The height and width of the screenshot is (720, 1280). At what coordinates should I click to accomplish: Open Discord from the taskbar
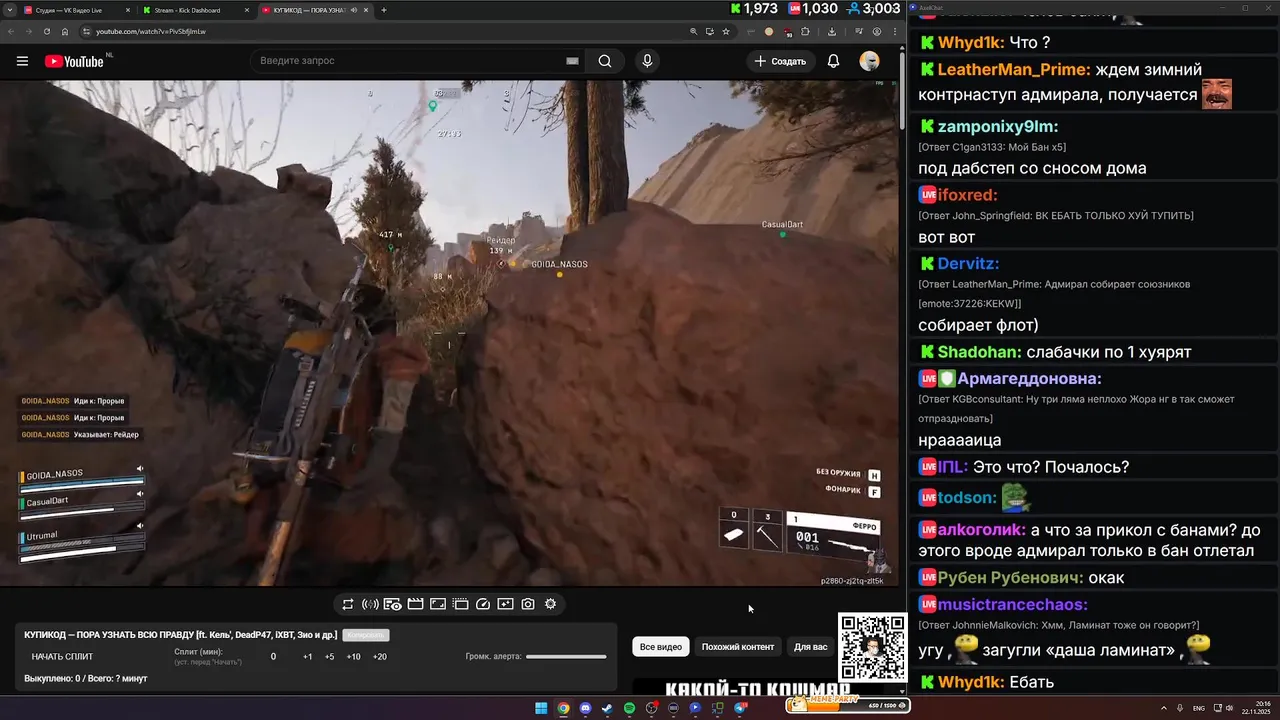pyautogui.click(x=585, y=708)
